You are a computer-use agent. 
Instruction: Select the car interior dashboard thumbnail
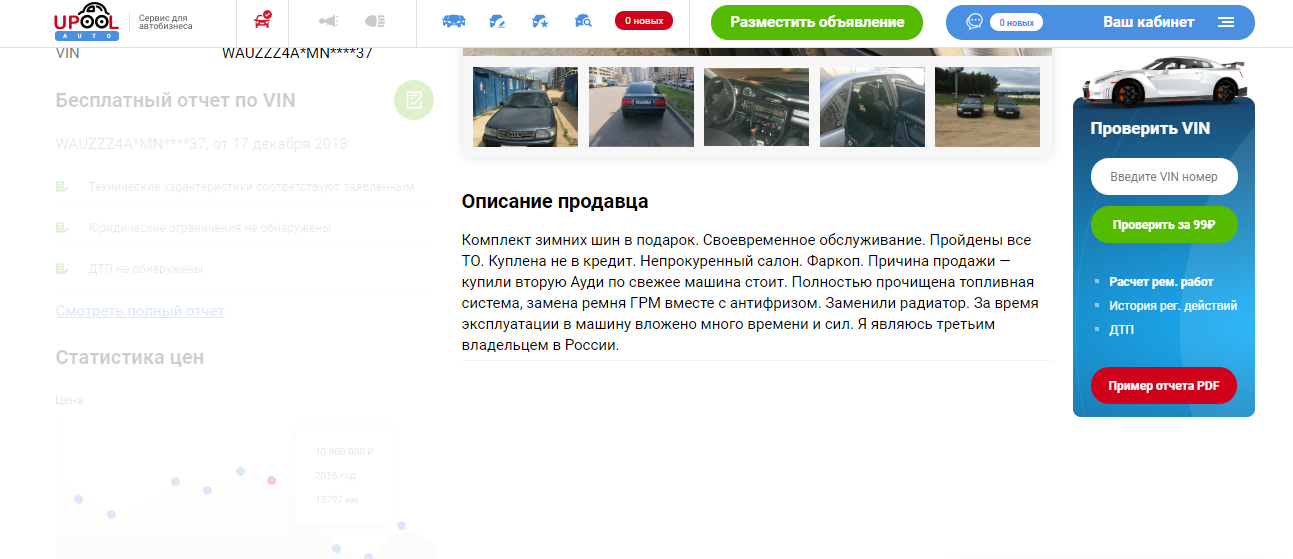point(756,107)
